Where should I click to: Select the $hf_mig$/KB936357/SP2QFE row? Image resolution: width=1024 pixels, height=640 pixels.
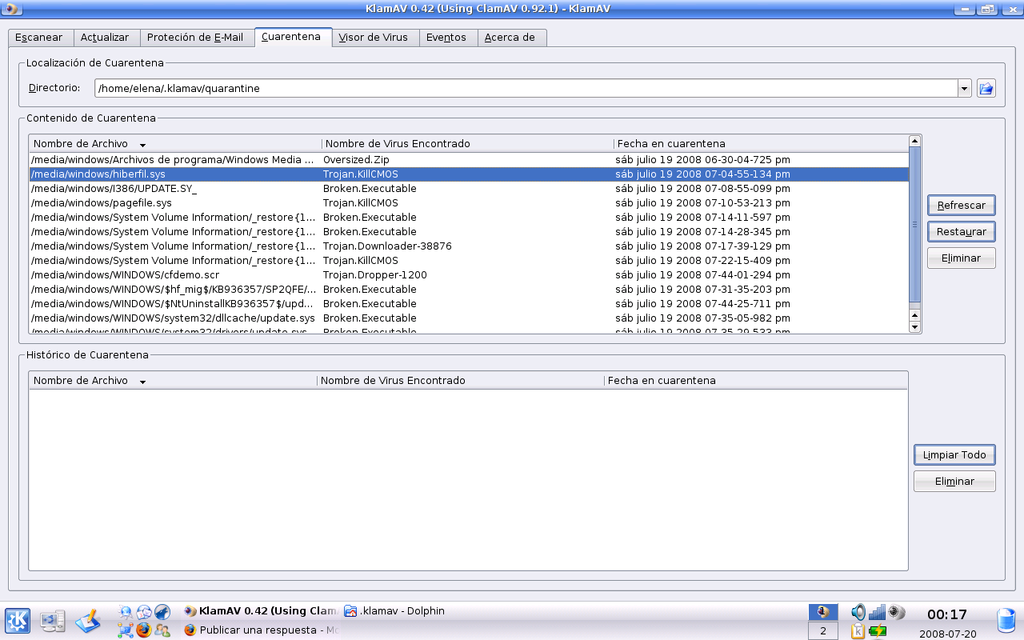(x=469, y=289)
